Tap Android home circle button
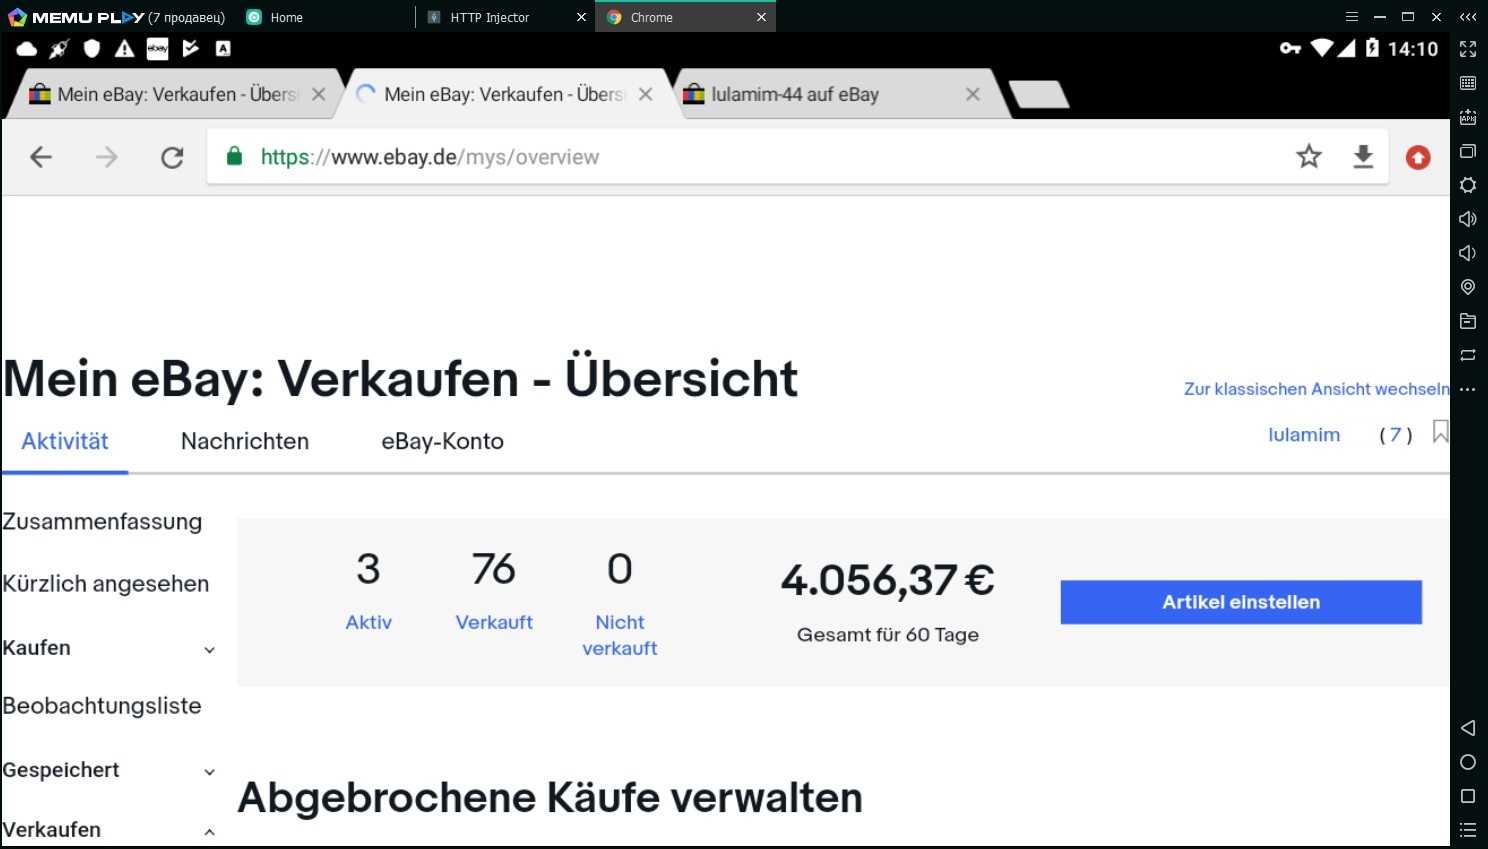The image size is (1488, 849). [x=1468, y=762]
